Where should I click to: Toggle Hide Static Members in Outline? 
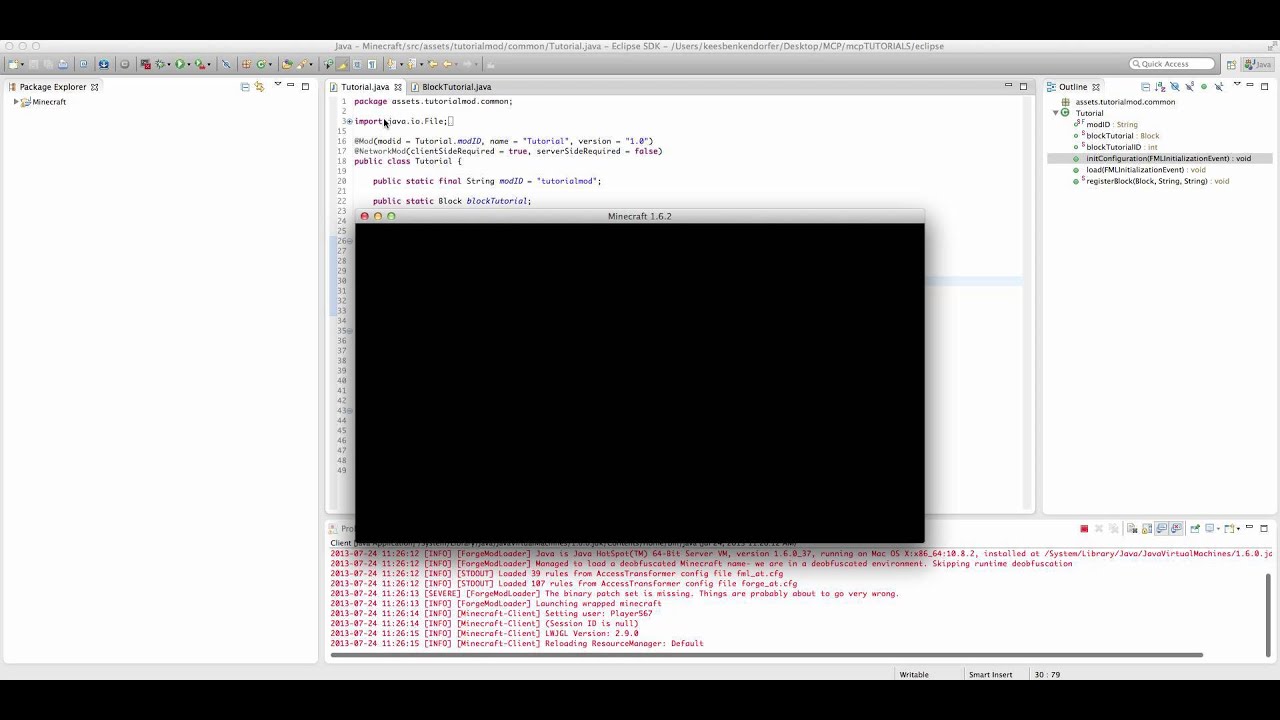click(x=1190, y=87)
